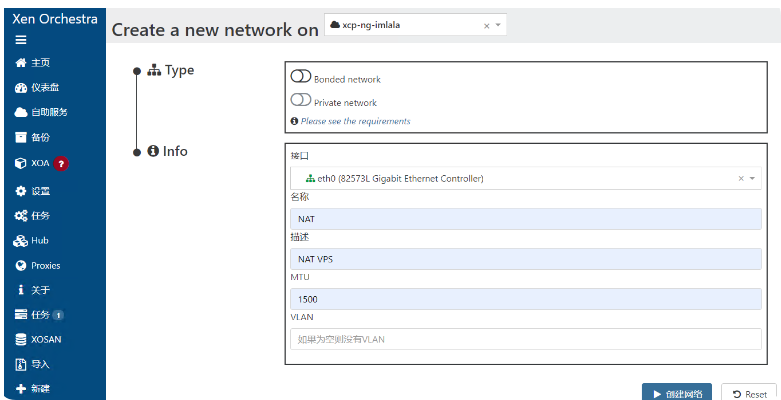The width and height of the screenshot is (781, 400).
Task: Expand the pool selector dropdown arrow
Action: coord(498,25)
